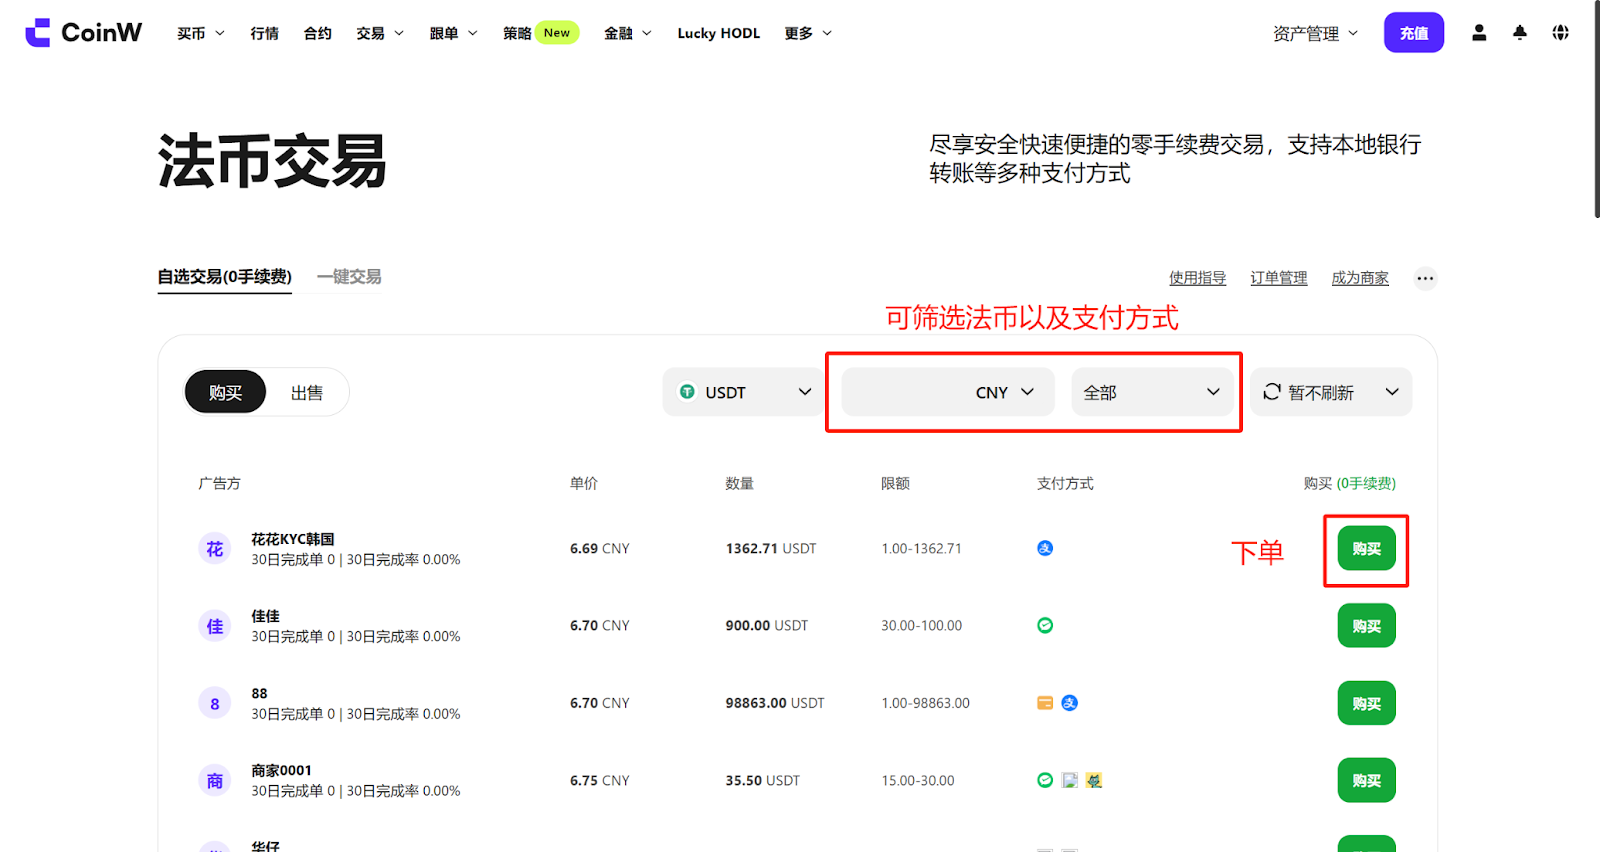1600x852 pixels.
Task: Click the WeChat icon in the 商家0001 row
Action: [1045, 780]
